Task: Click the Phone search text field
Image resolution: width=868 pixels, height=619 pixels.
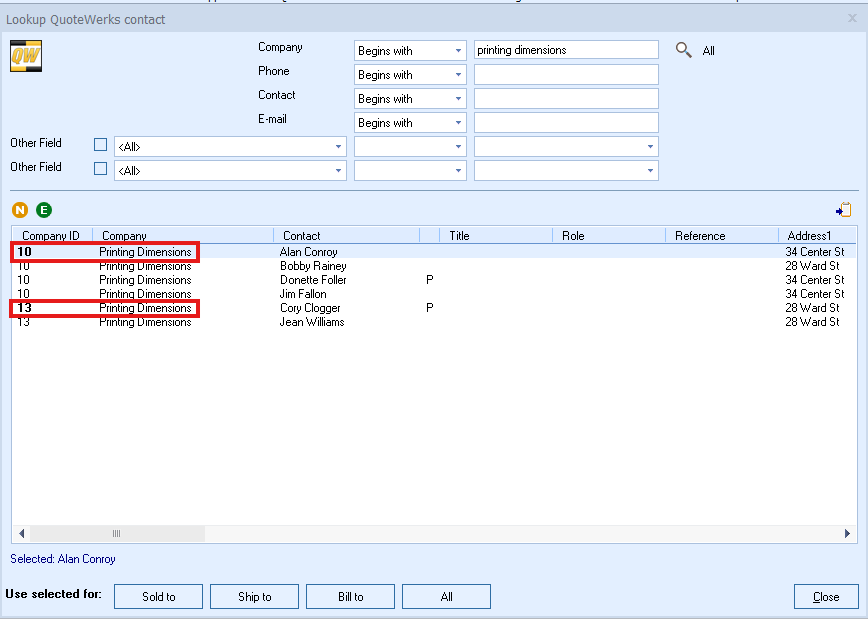Action: click(566, 75)
